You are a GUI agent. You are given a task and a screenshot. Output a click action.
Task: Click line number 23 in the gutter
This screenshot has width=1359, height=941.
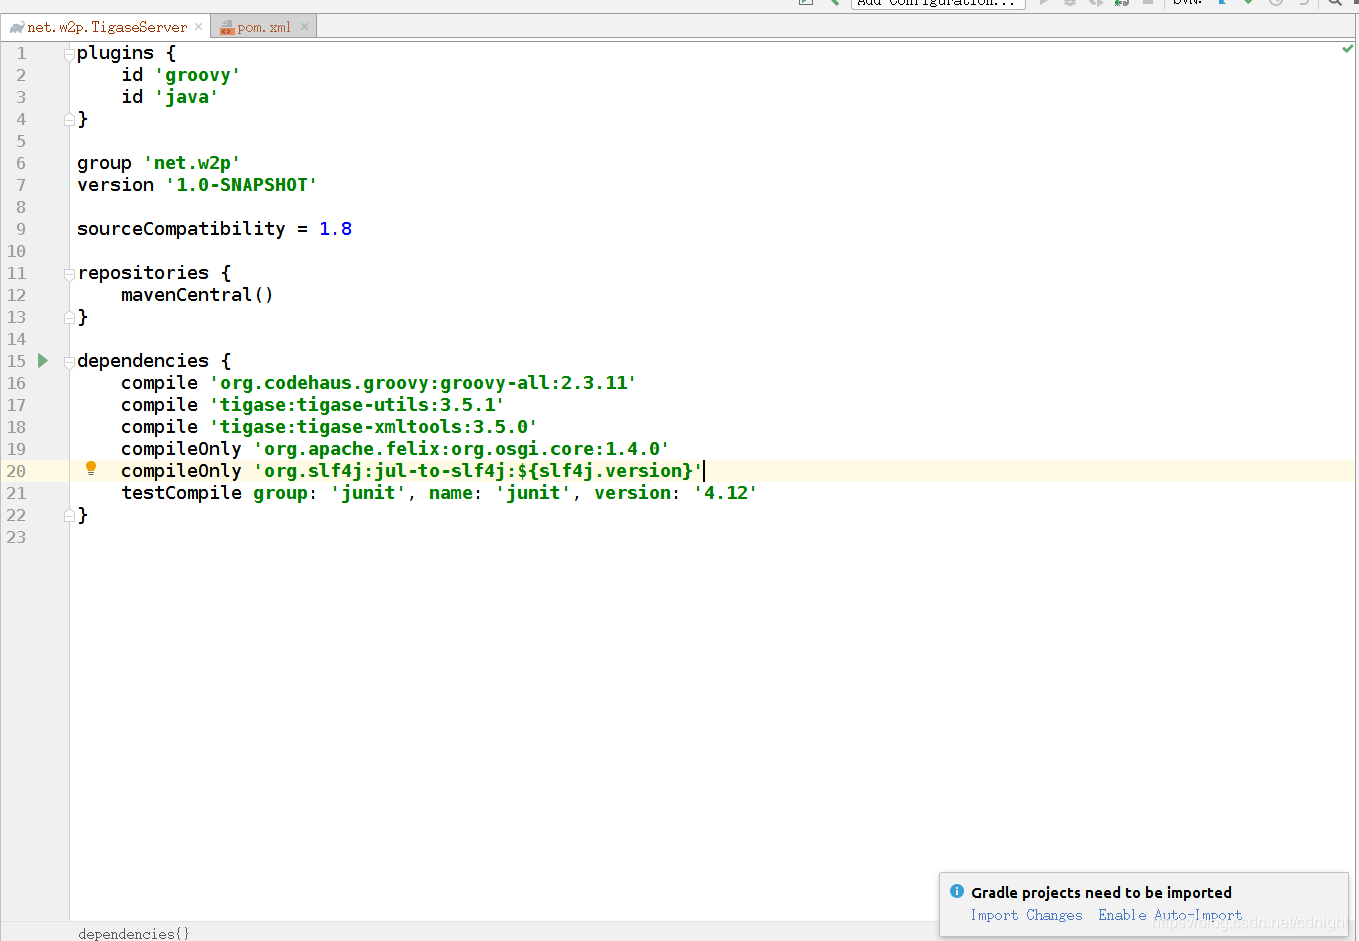coord(16,537)
